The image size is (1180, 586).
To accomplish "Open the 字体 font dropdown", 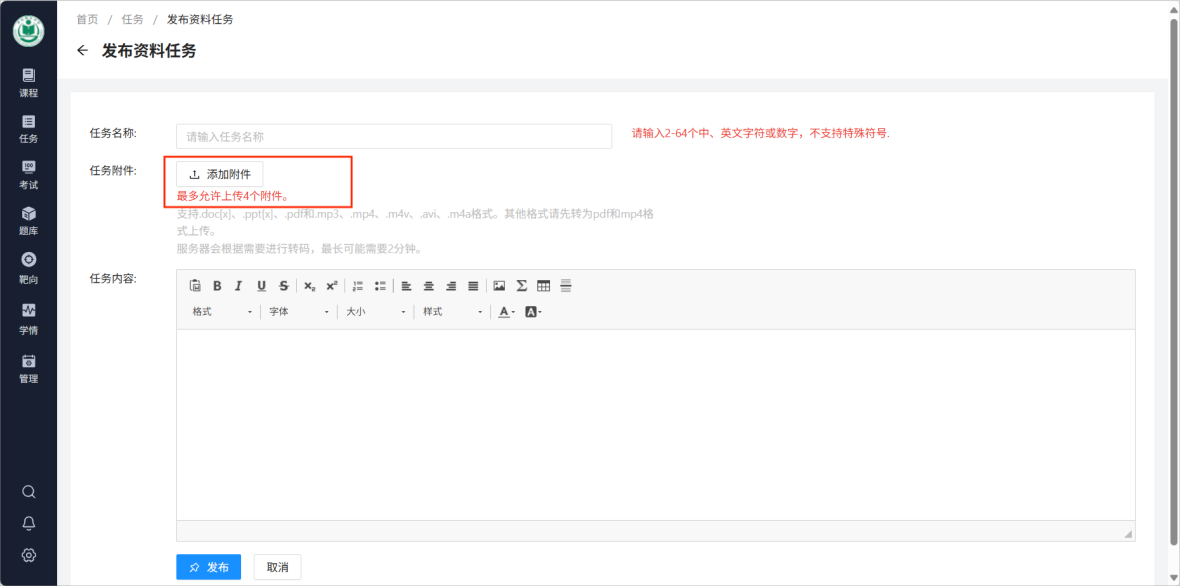I will click(300, 311).
